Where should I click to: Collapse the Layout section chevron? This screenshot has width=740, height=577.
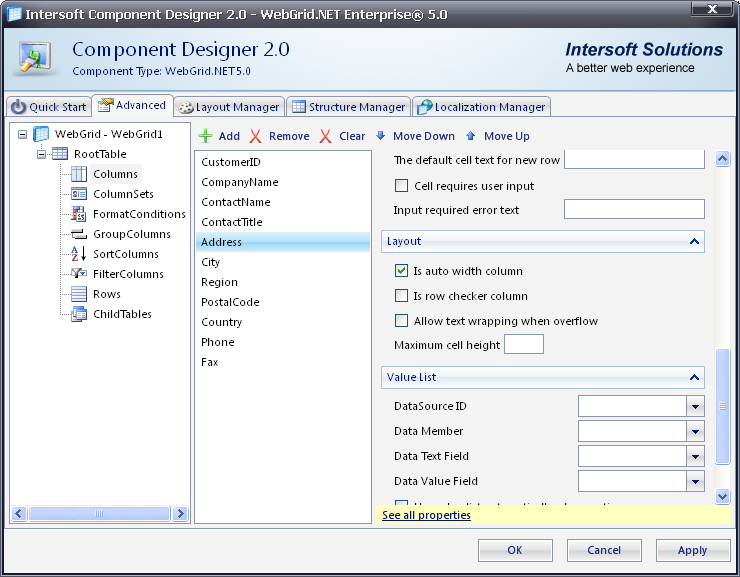tap(694, 242)
